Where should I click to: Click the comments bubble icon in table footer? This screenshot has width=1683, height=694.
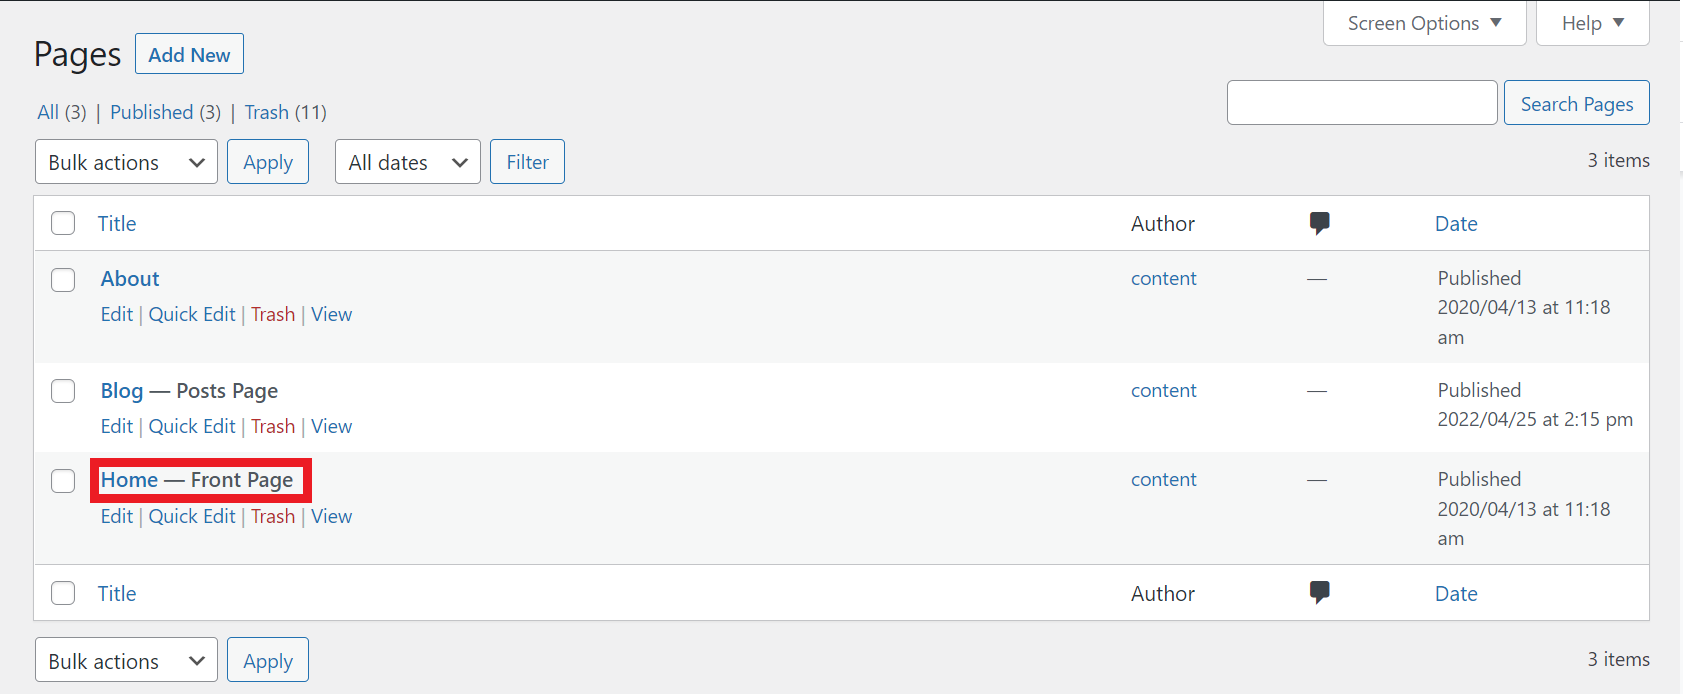pos(1319,593)
